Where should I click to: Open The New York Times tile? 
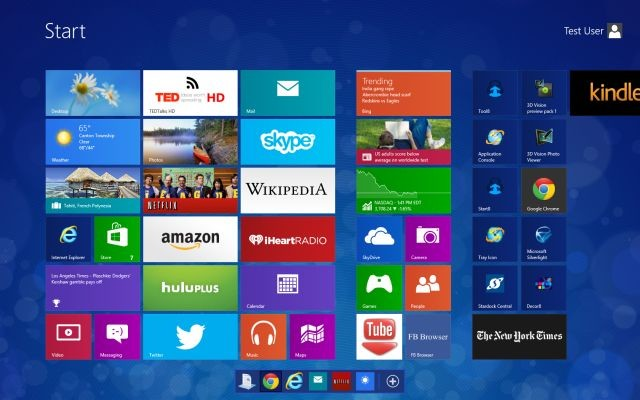(x=519, y=336)
